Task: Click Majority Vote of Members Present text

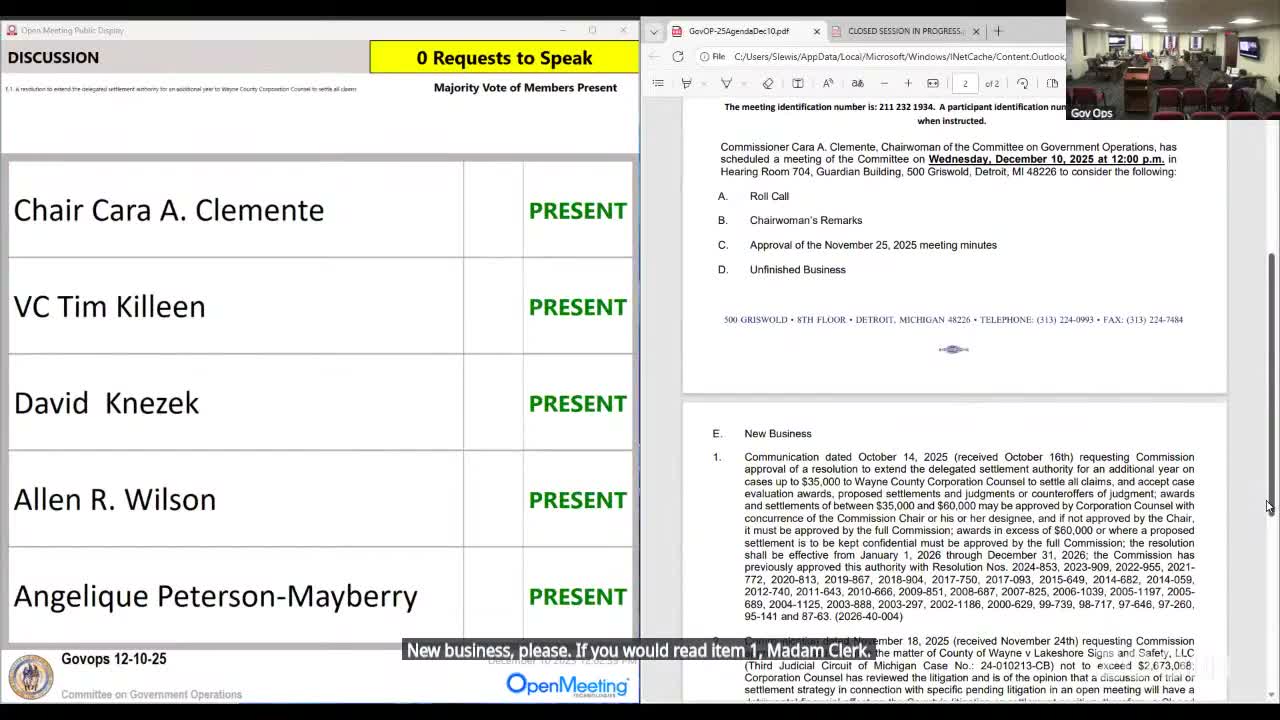Action: (x=525, y=87)
